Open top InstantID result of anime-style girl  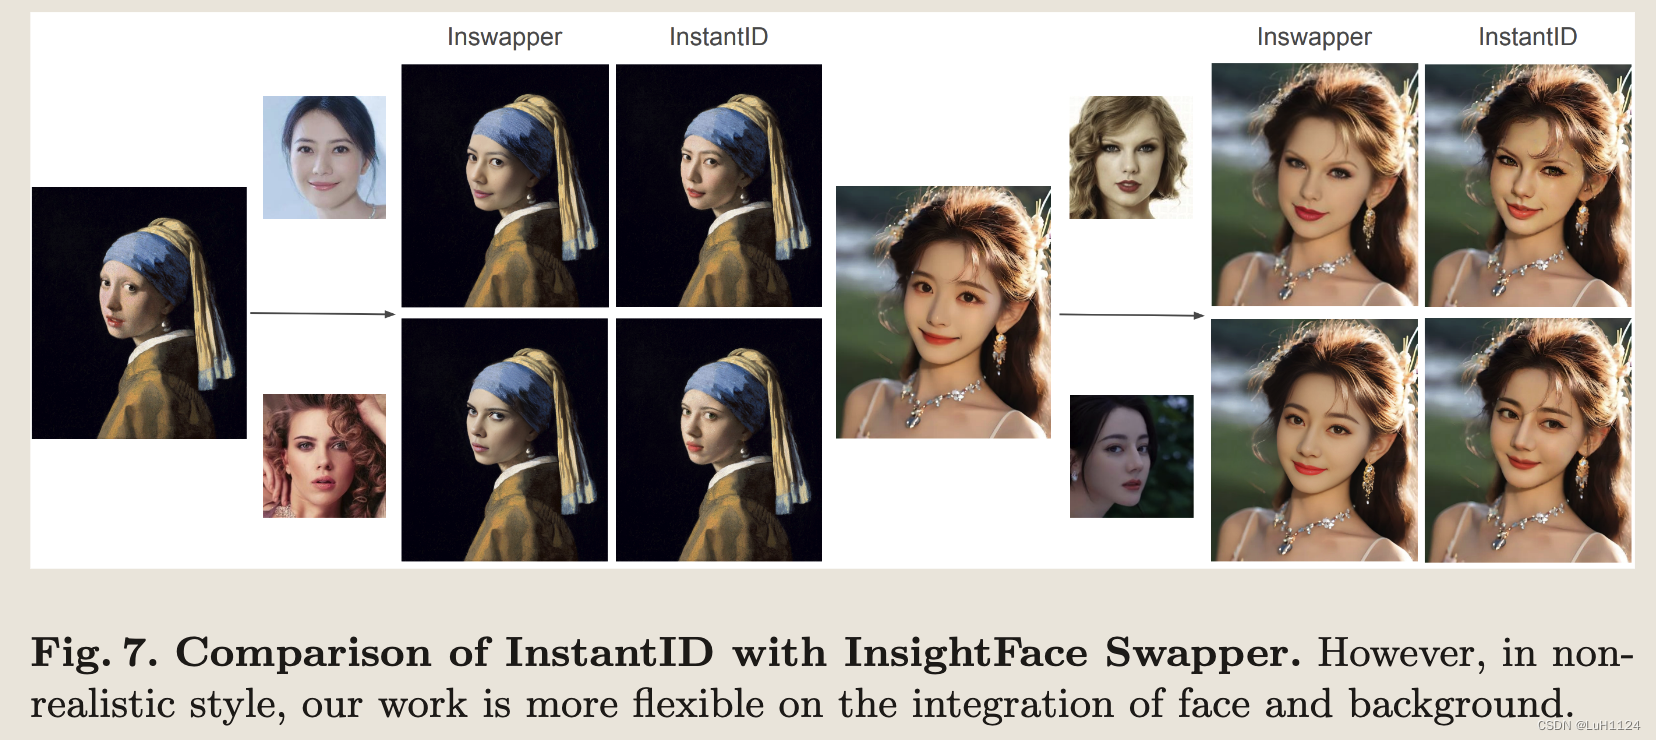click(x=1528, y=185)
